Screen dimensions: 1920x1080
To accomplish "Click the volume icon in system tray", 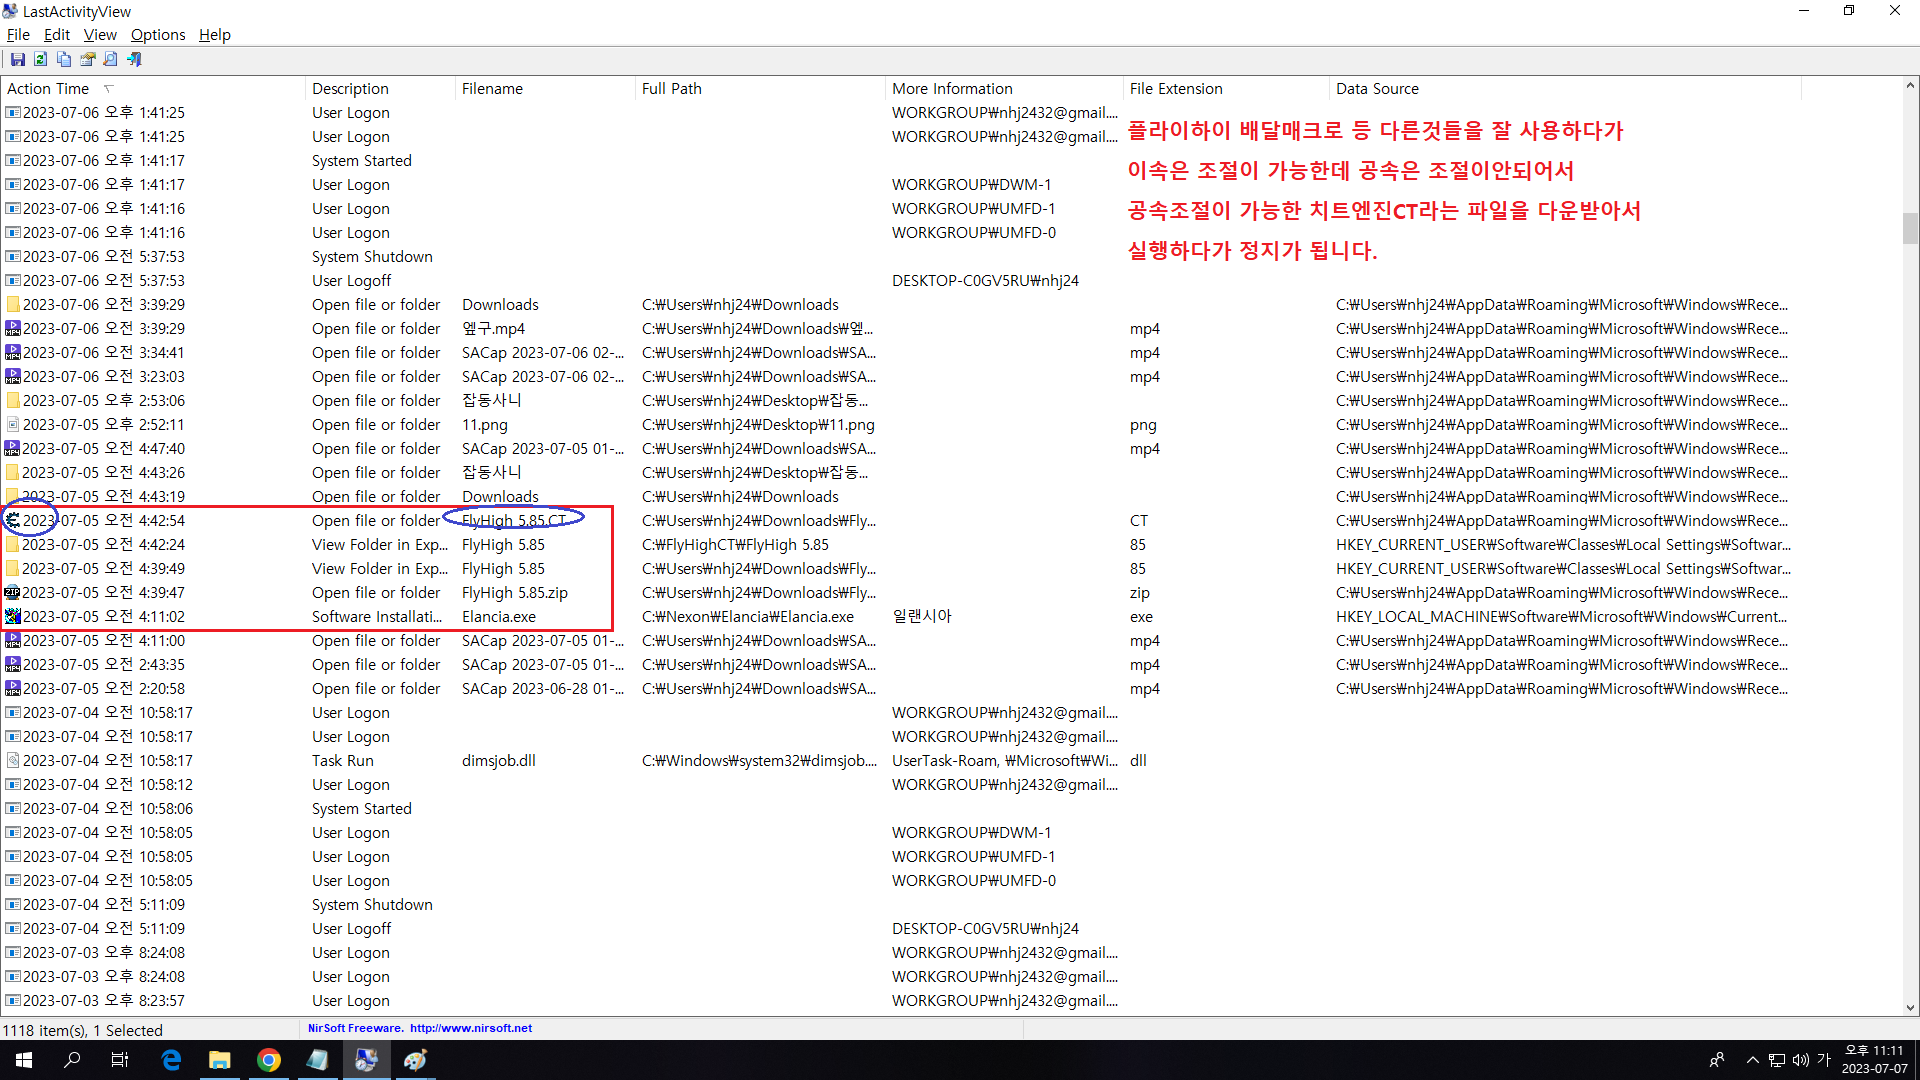I will (1801, 1060).
